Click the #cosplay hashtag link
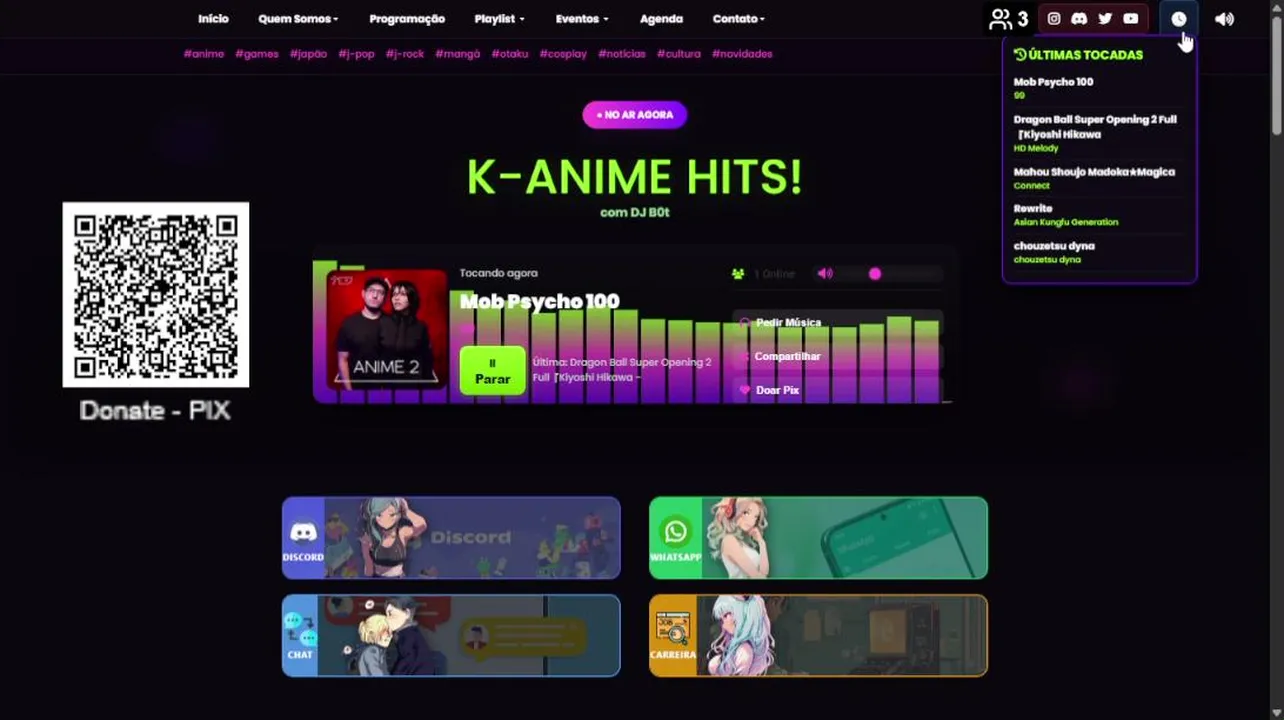The height and width of the screenshot is (720, 1284). click(x=563, y=54)
